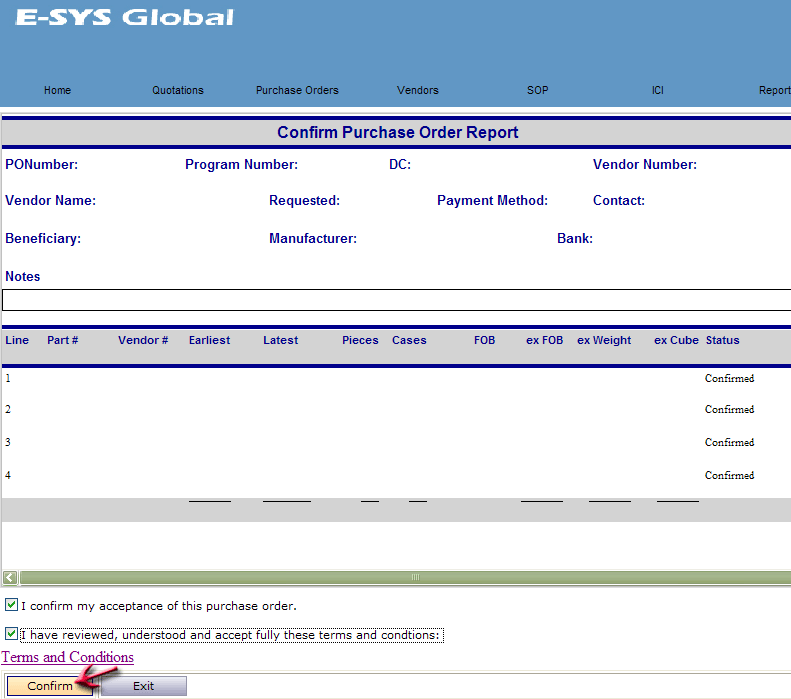This screenshot has height=699, width=791.
Task: Click the Vendor # column header
Action: click(143, 340)
